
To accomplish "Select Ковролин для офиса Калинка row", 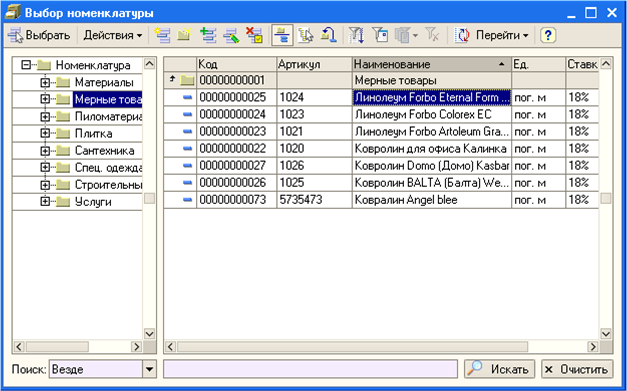I will (381, 149).
